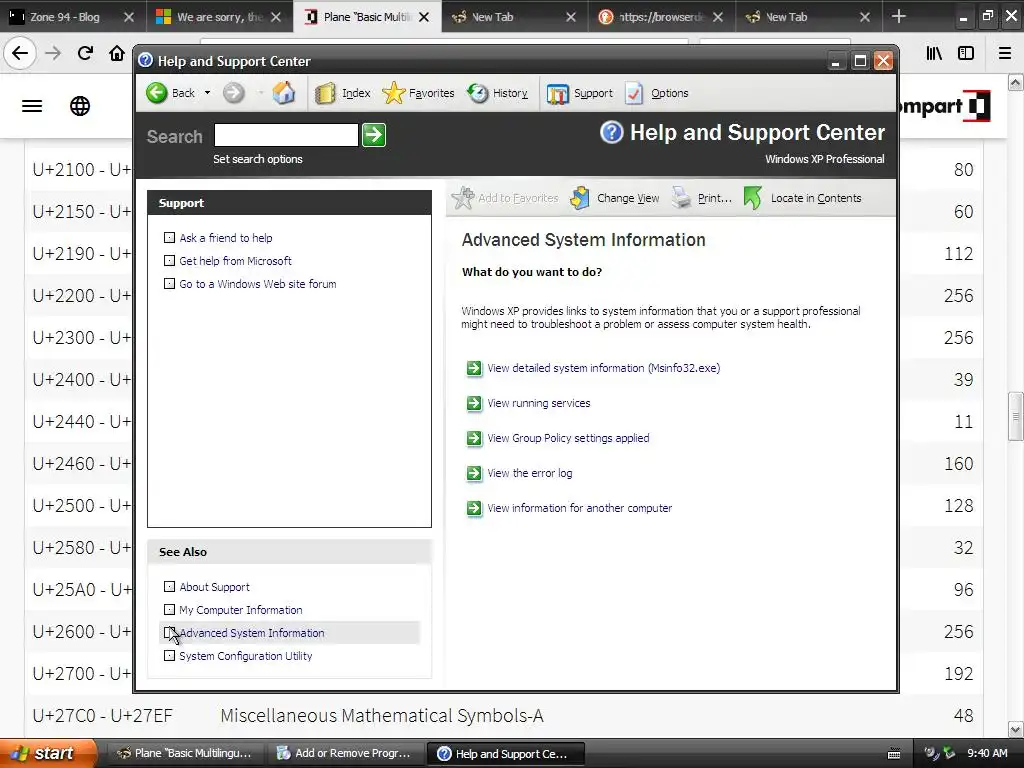
Task: Open My Computer Information link
Action: (241, 610)
